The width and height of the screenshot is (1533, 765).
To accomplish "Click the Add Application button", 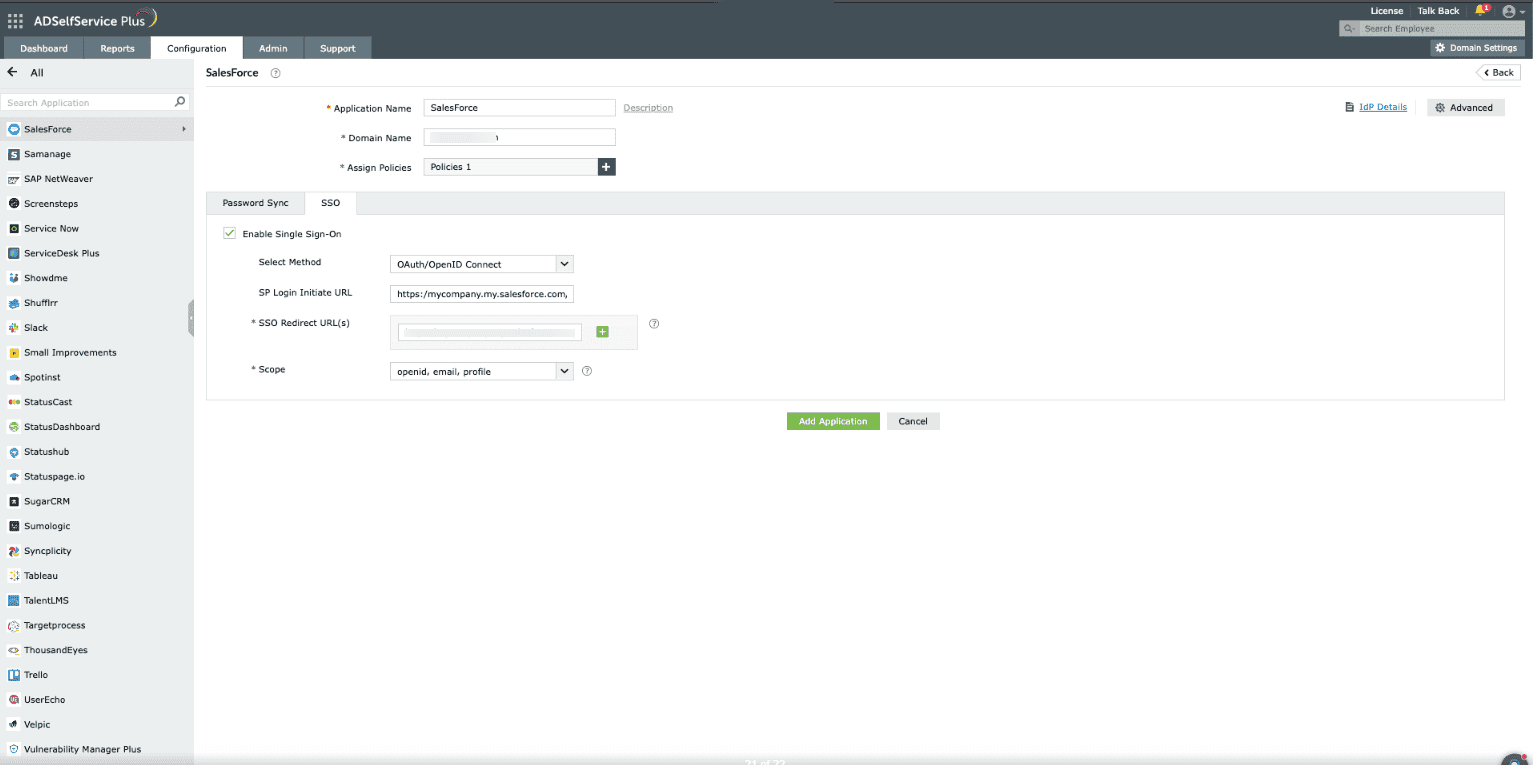I will 832,421.
